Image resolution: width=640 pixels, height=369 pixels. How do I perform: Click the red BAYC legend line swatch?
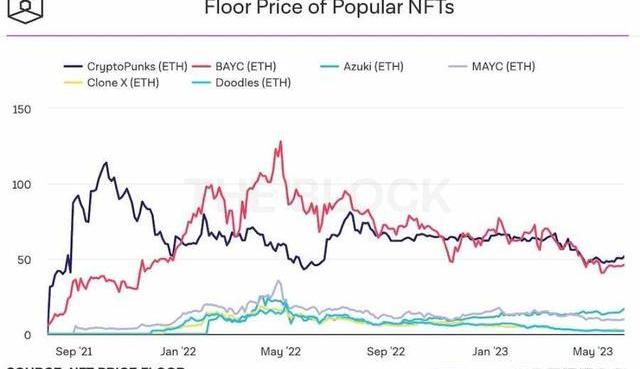point(201,67)
